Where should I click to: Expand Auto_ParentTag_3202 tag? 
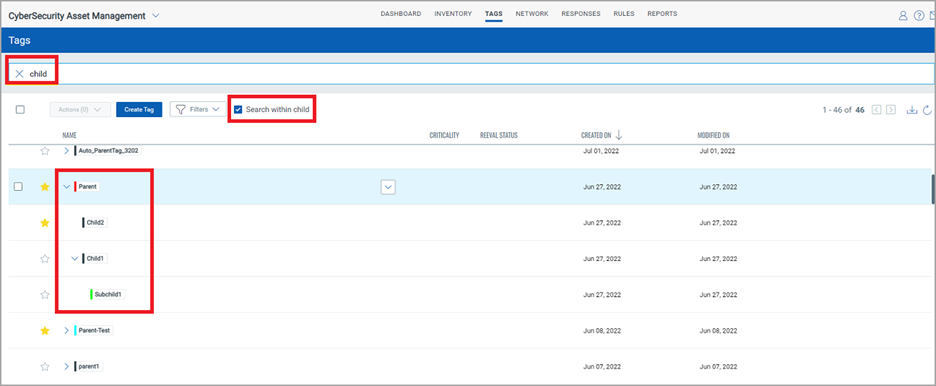pos(66,151)
